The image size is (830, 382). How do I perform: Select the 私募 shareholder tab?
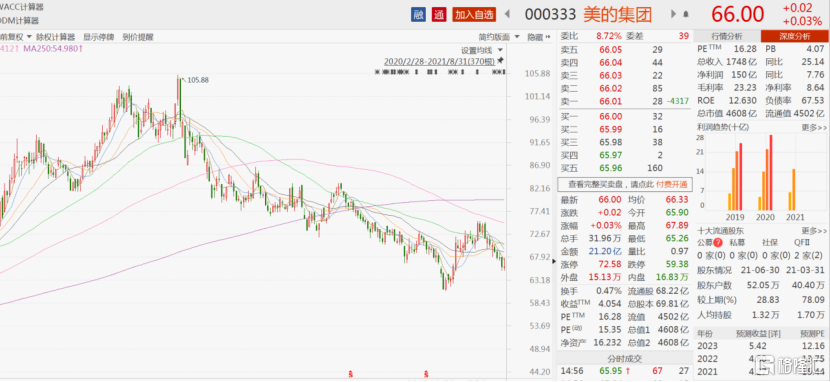(738, 243)
